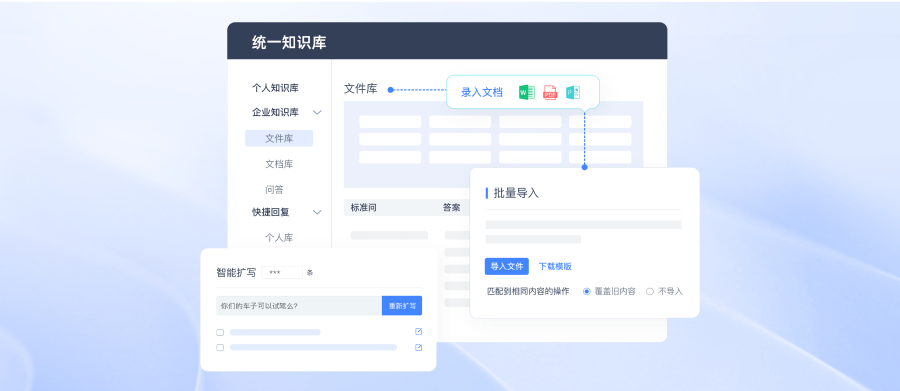Image resolution: width=900 pixels, height=391 pixels.
Task: Click the count field beside 智能扩写
Action: pos(282,273)
